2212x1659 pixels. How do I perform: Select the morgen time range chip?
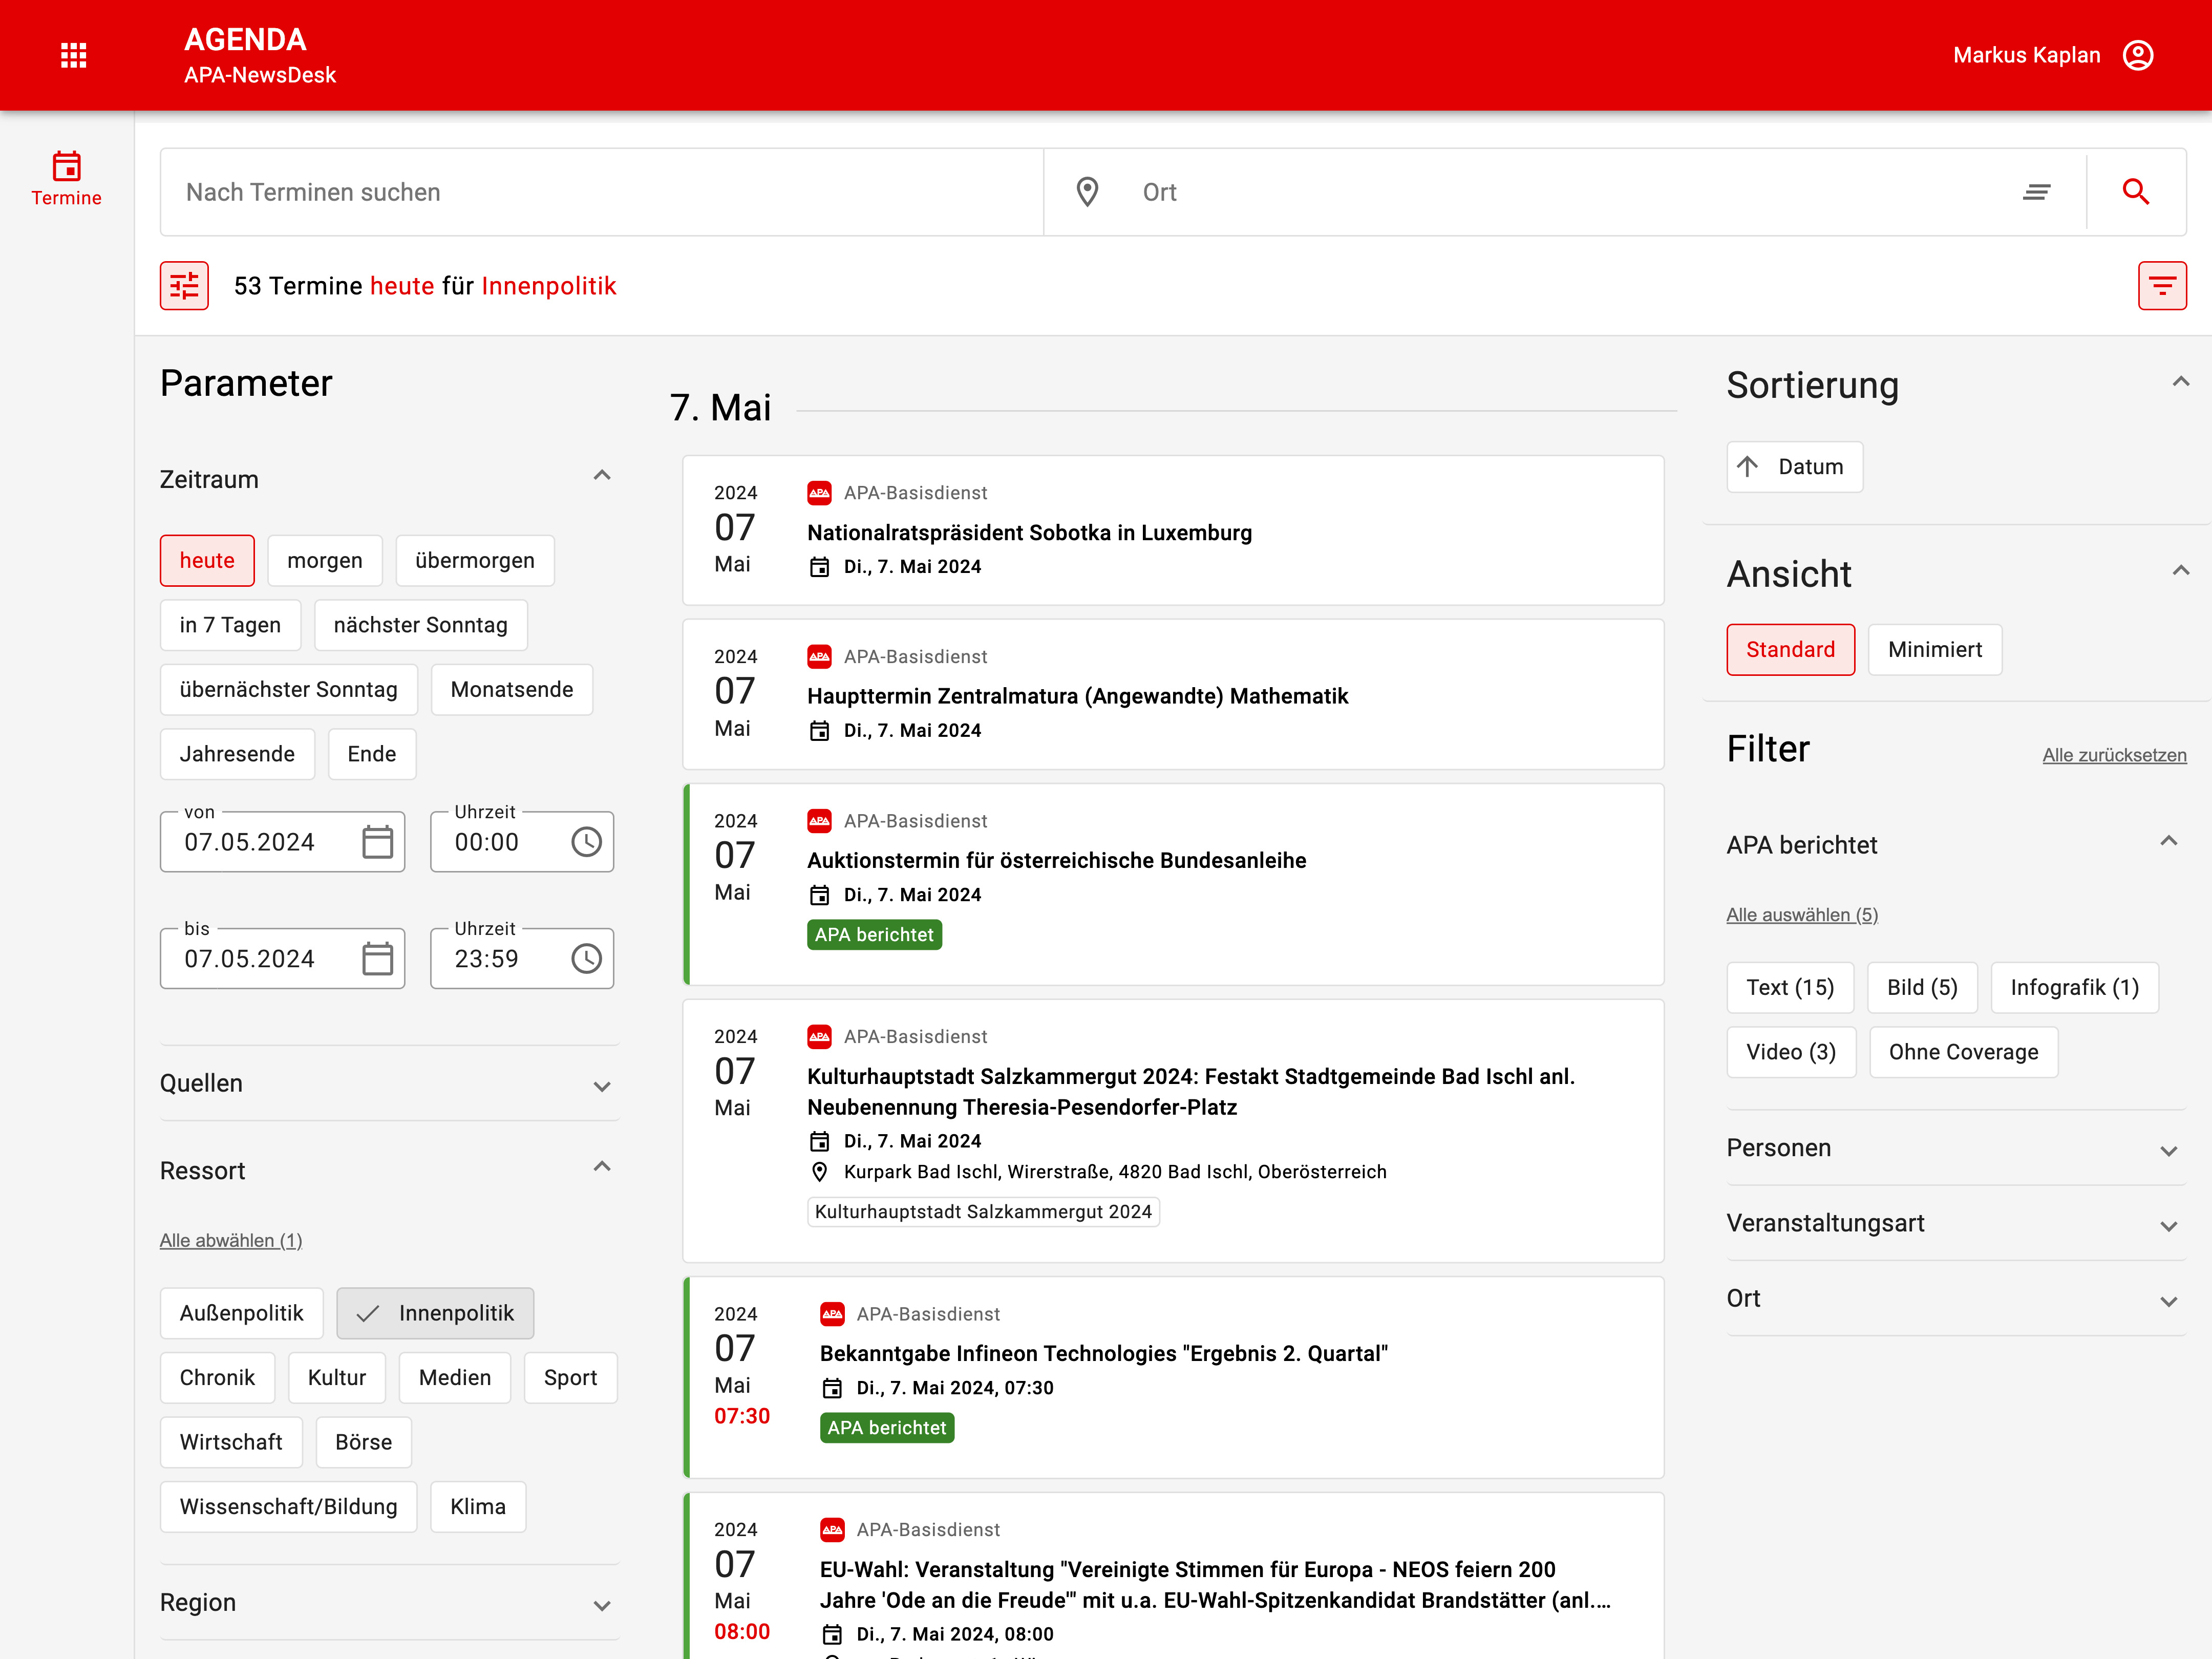coord(324,561)
